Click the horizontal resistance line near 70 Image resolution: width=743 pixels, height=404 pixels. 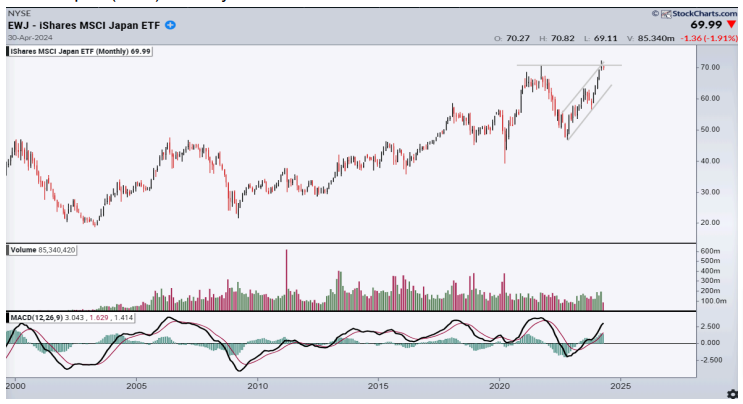[569, 65]
